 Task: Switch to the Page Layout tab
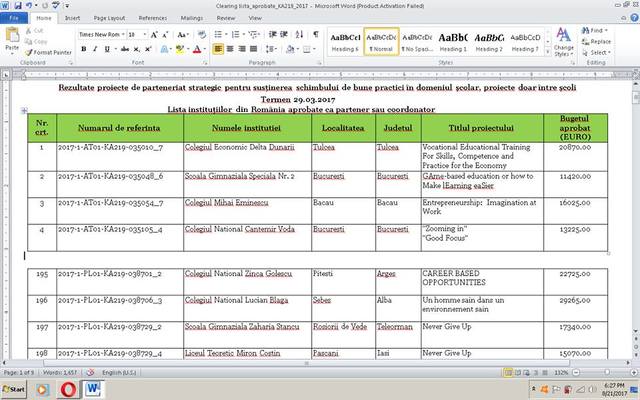pyautogui.click(x=109, y=18)
